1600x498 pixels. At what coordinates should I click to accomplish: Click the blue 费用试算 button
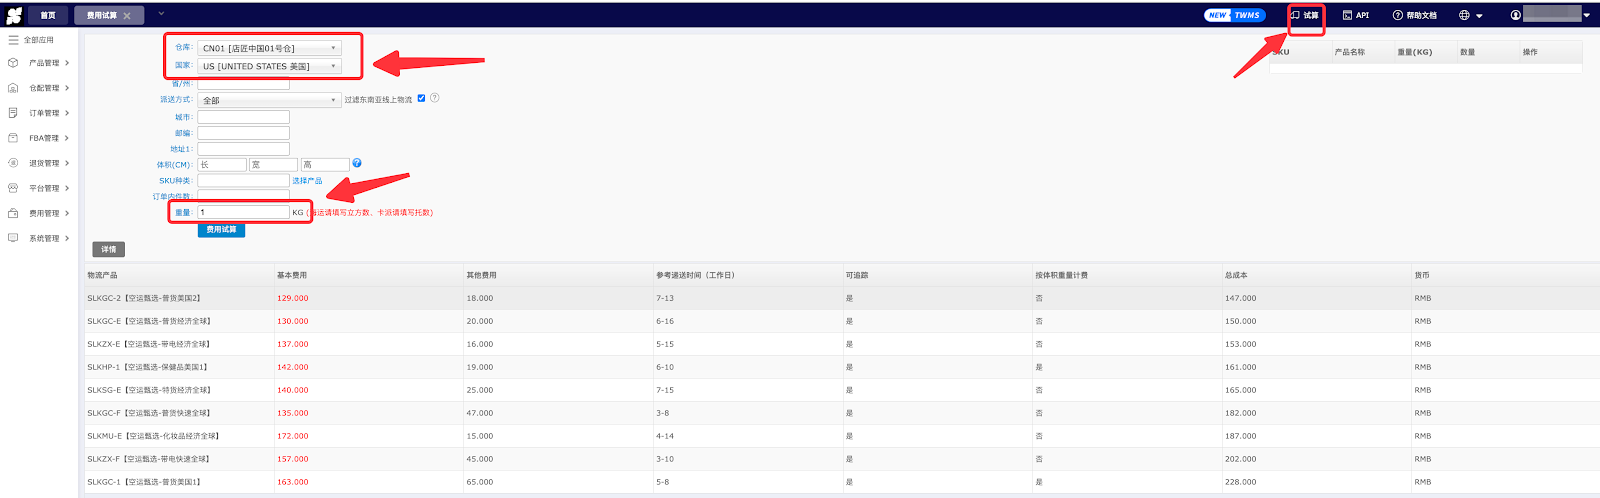coord(221,230)
